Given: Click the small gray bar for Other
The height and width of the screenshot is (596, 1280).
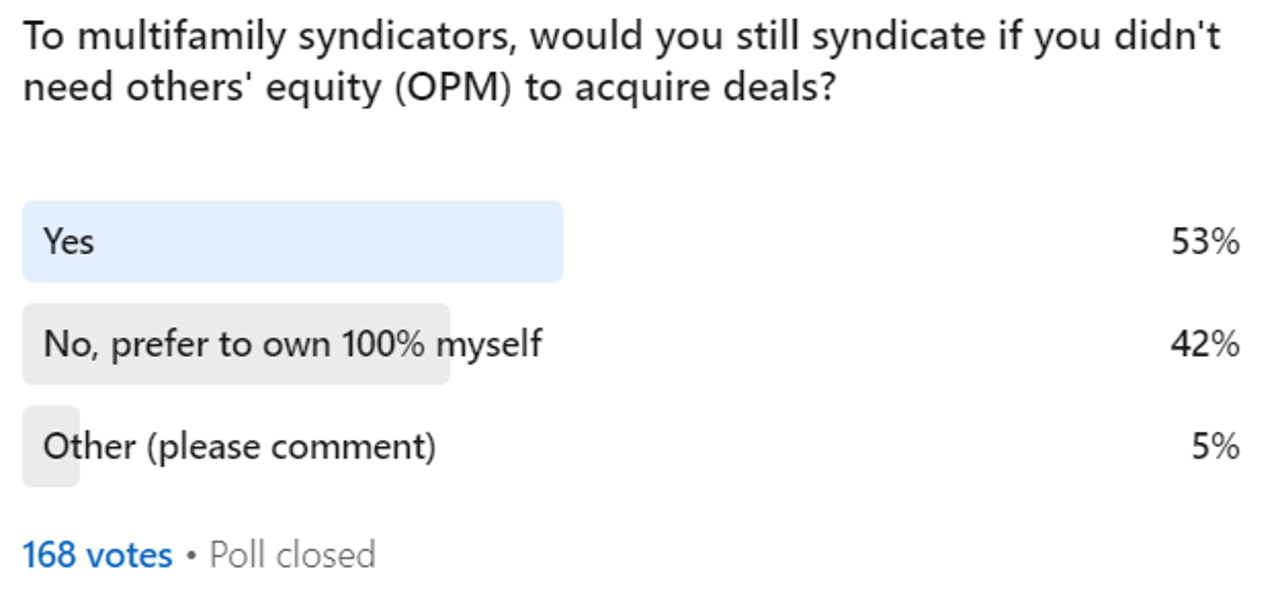Looking at the screenshot, I should (50, 446).
